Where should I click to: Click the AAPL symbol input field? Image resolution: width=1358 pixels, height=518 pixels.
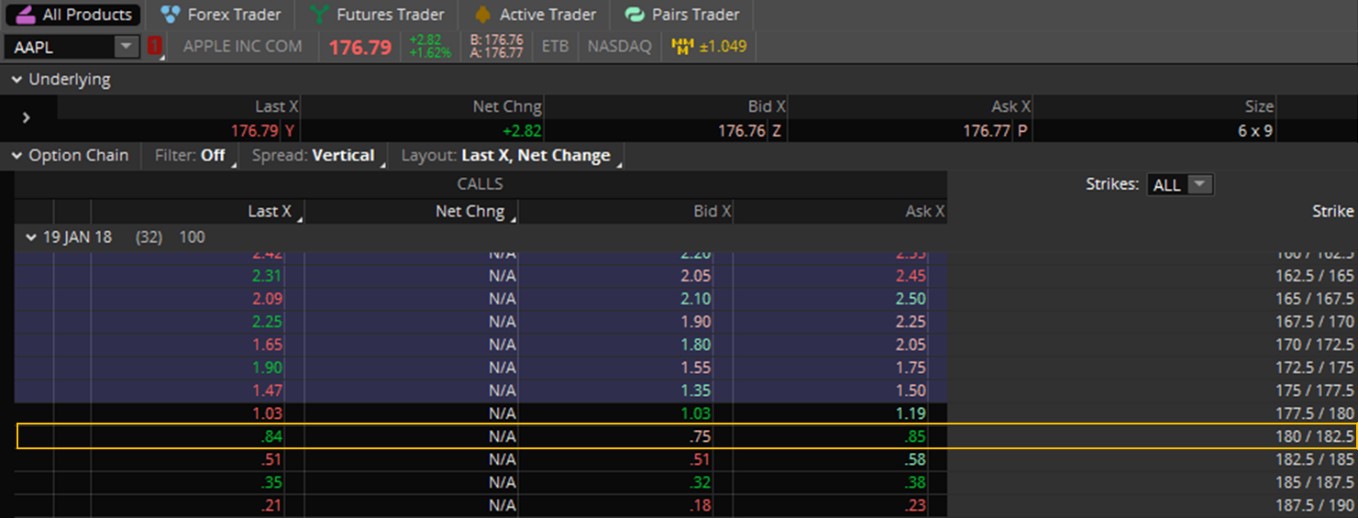click(62, 47)
